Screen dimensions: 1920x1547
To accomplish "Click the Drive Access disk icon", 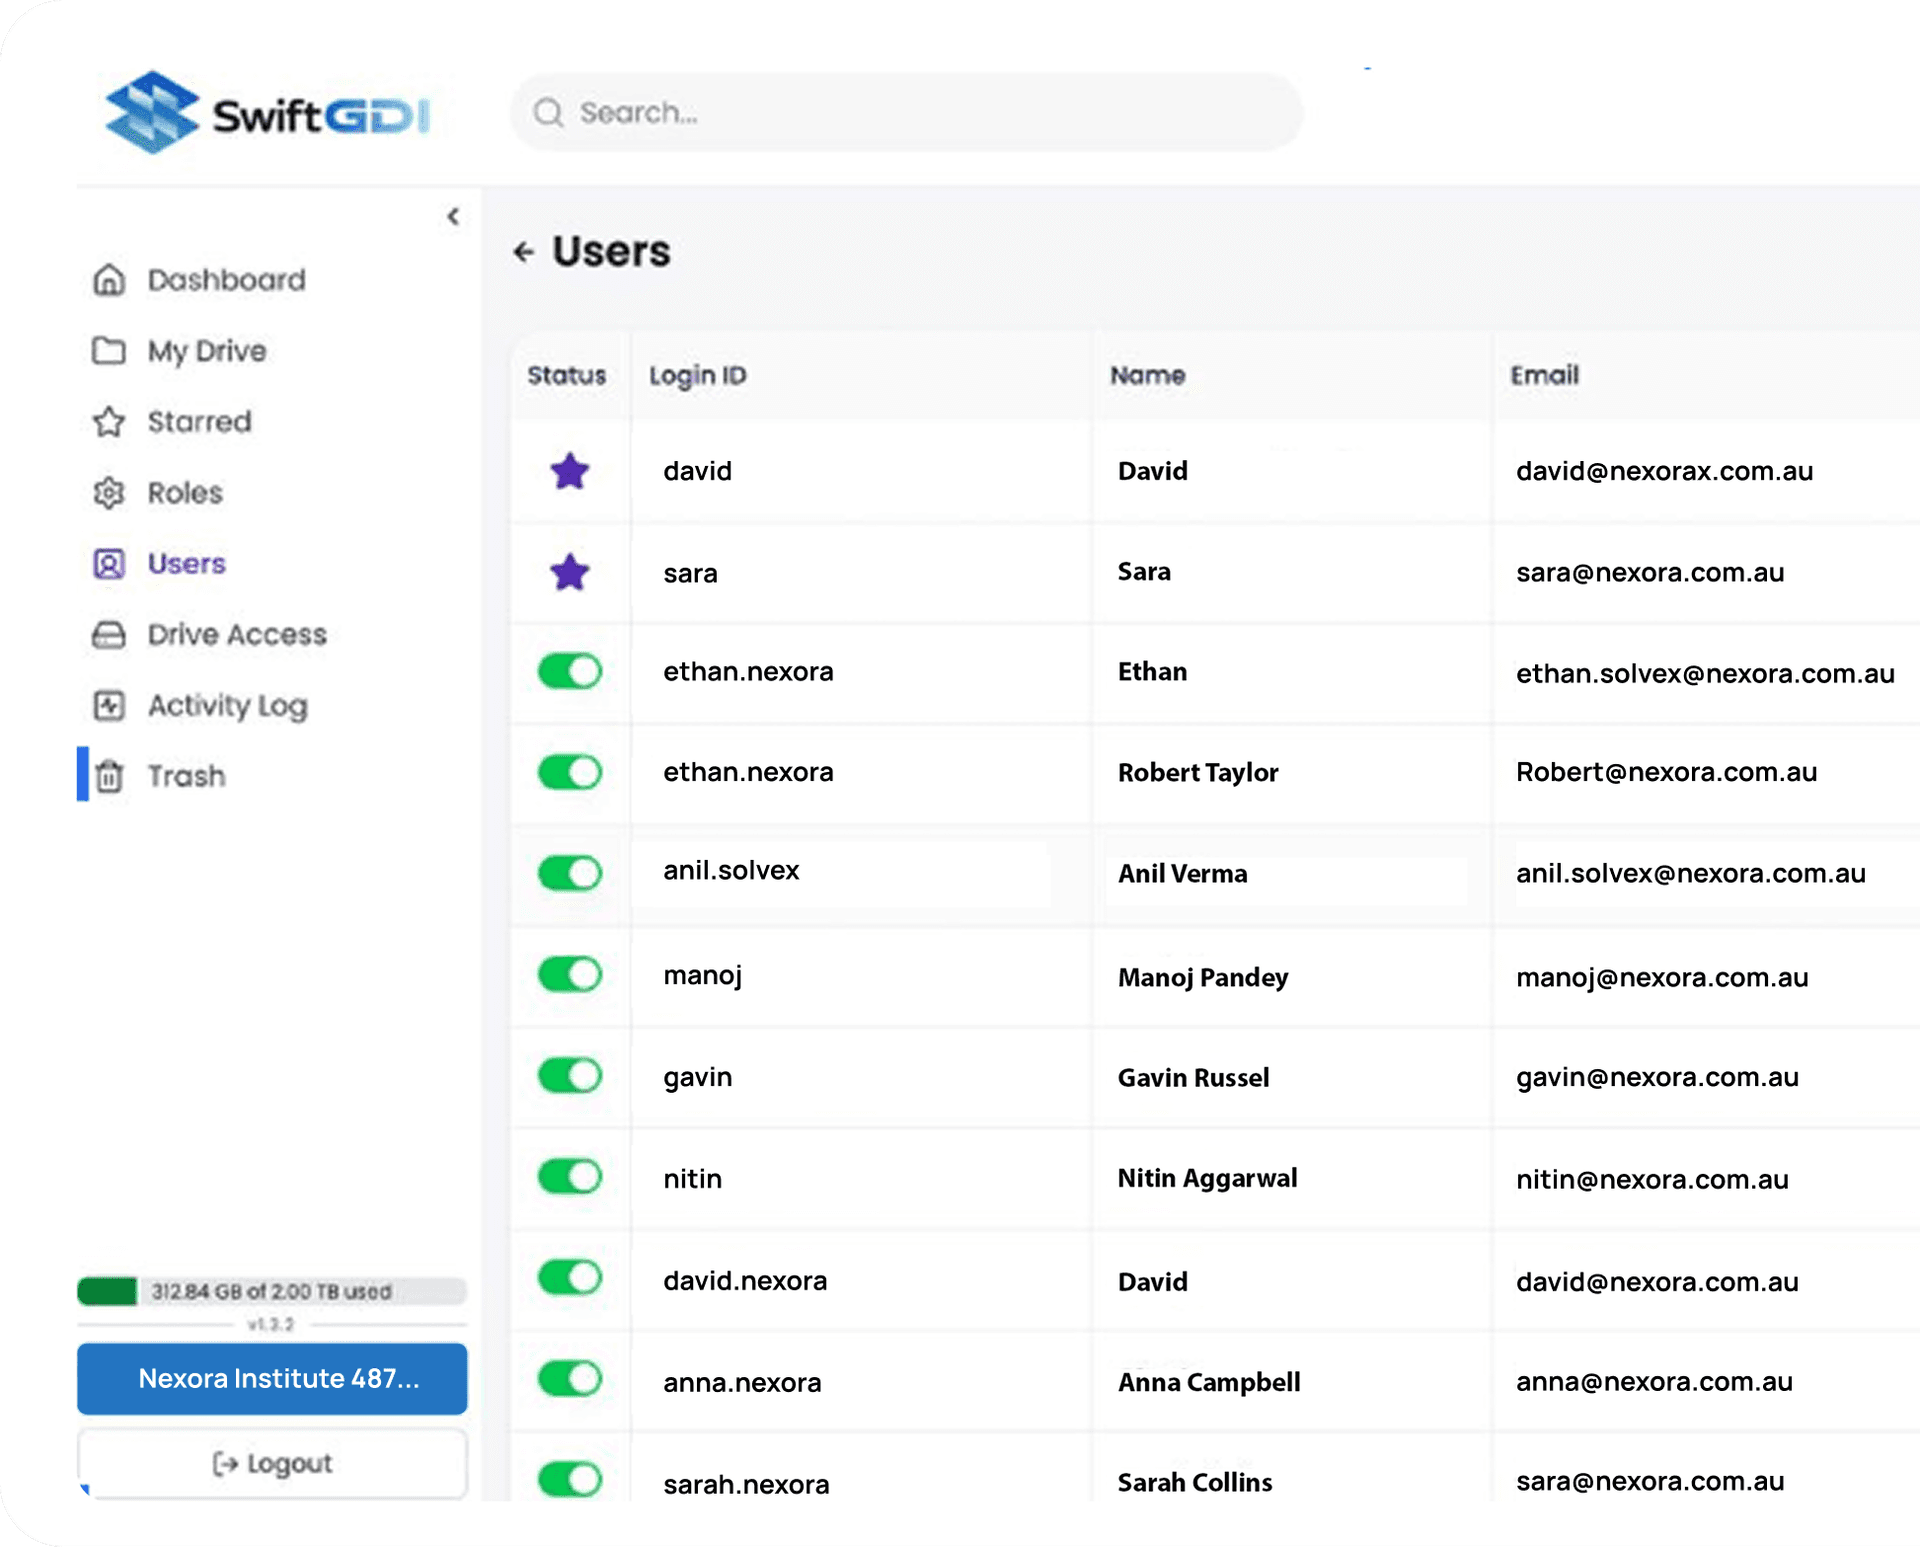I will (109, 635).
